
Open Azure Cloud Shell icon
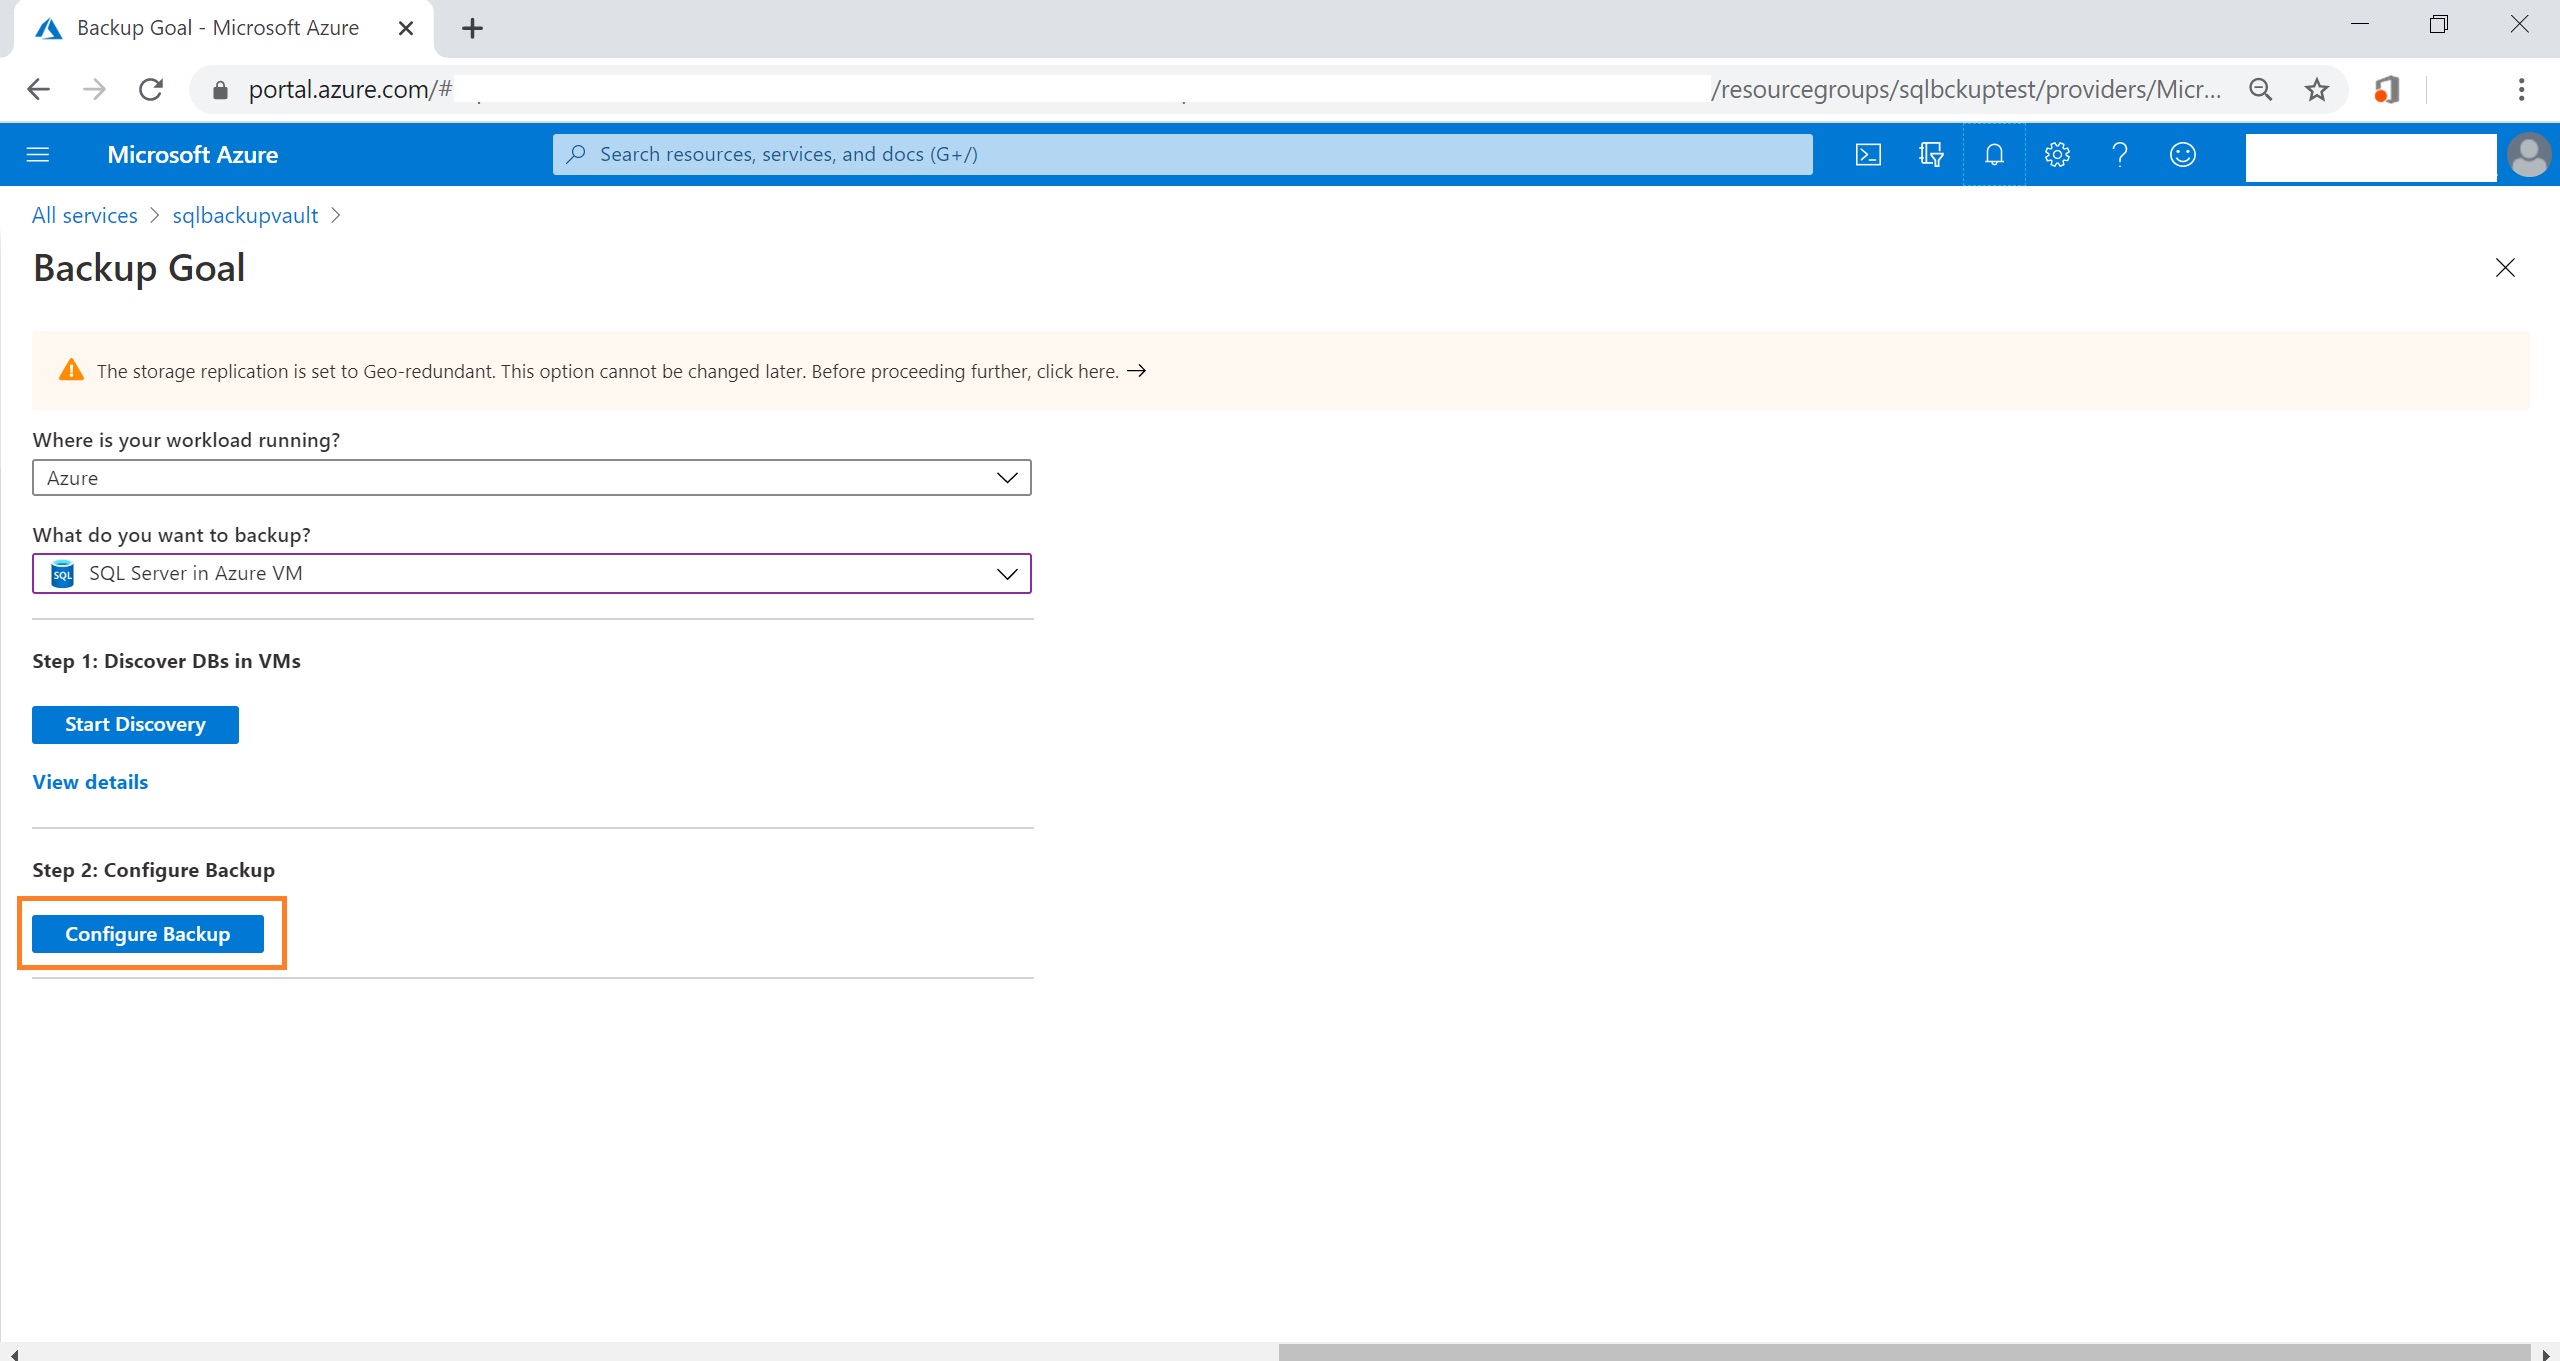[x=1867, y=154]
